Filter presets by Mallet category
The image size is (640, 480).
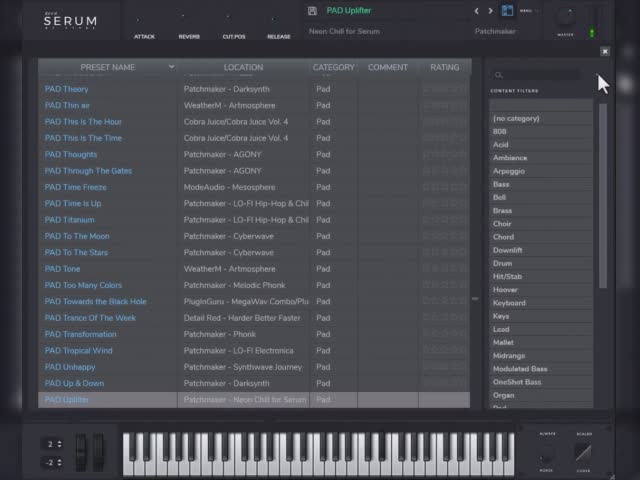pos(541,342)
